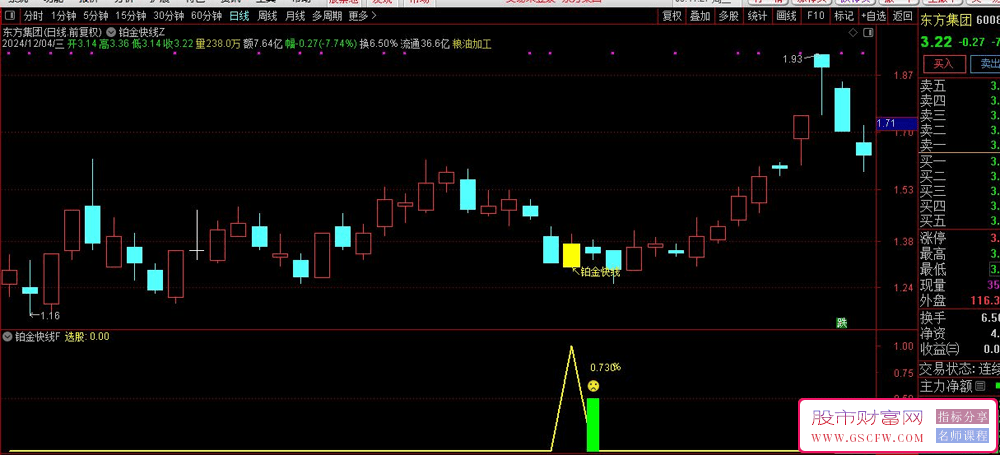Select the 卖五 order book row
This screenshot has width=1000, height=455.
click(x=959, y=86)
